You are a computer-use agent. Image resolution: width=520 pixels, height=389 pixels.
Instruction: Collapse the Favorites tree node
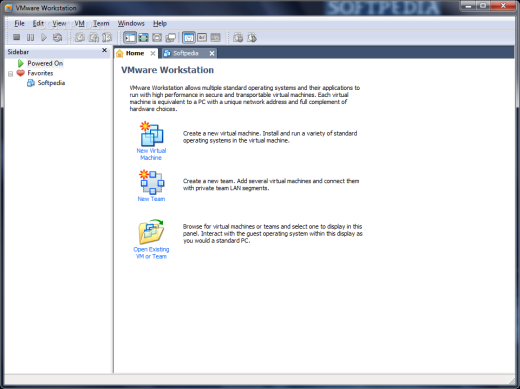10,74
